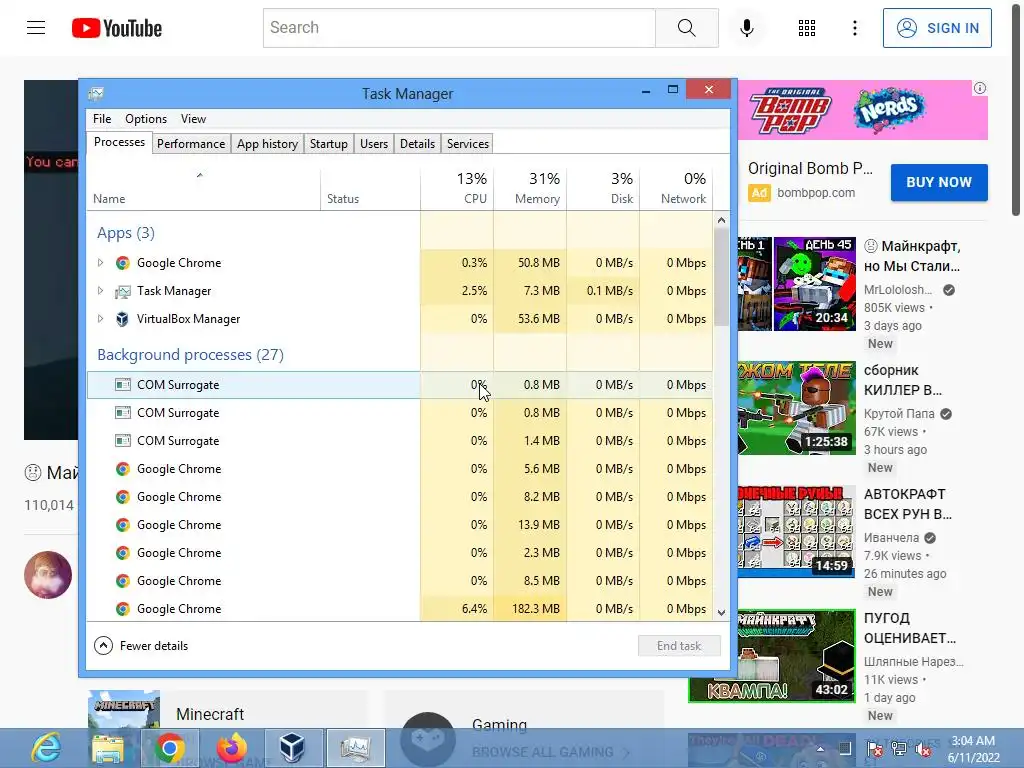Expand the VirtualBox Manager app row
Image resolution: width=1024 pixels, height=768 pixels.
[x=100, y=319]
